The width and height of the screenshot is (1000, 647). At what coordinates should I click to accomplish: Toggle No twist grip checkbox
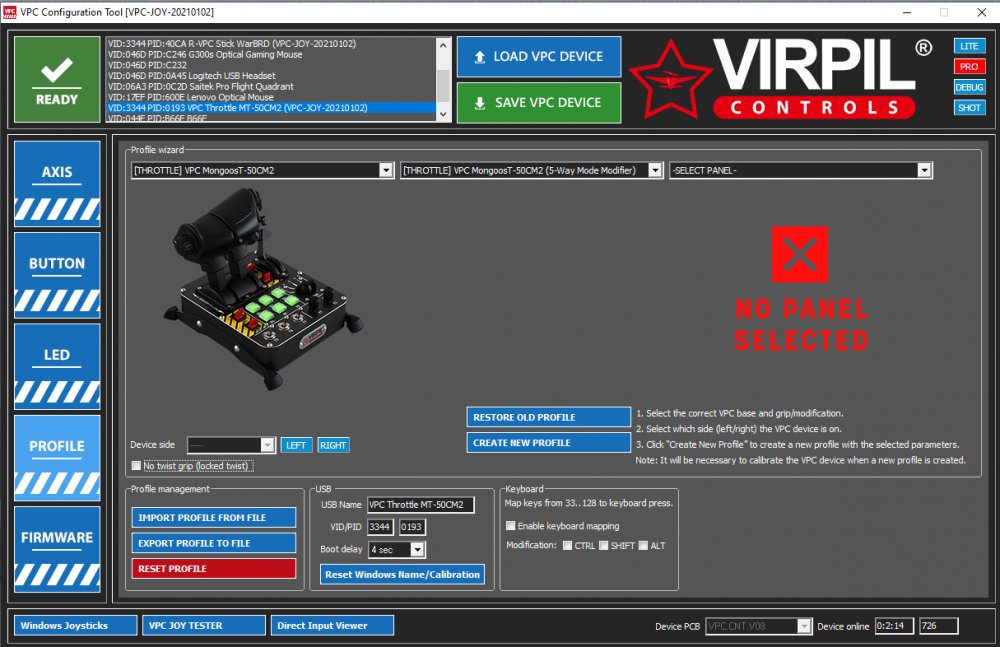click(x=136, y=466)
